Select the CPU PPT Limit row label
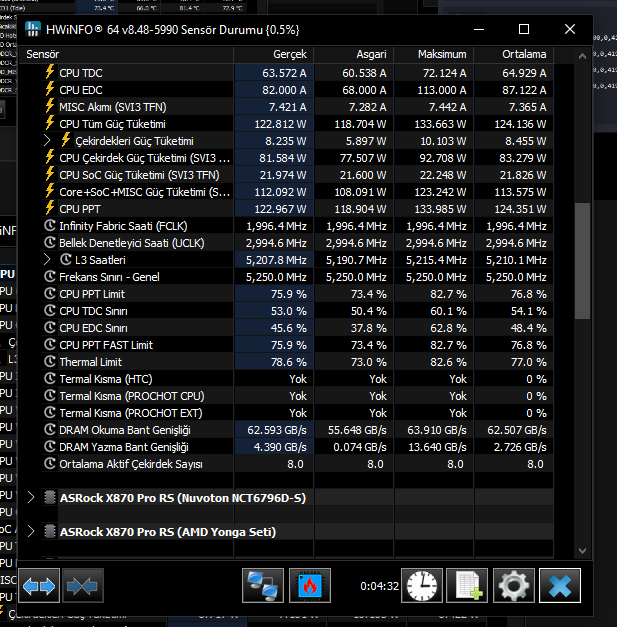The width and height of the screenshot is (617, 627). (x=92, y=294)
